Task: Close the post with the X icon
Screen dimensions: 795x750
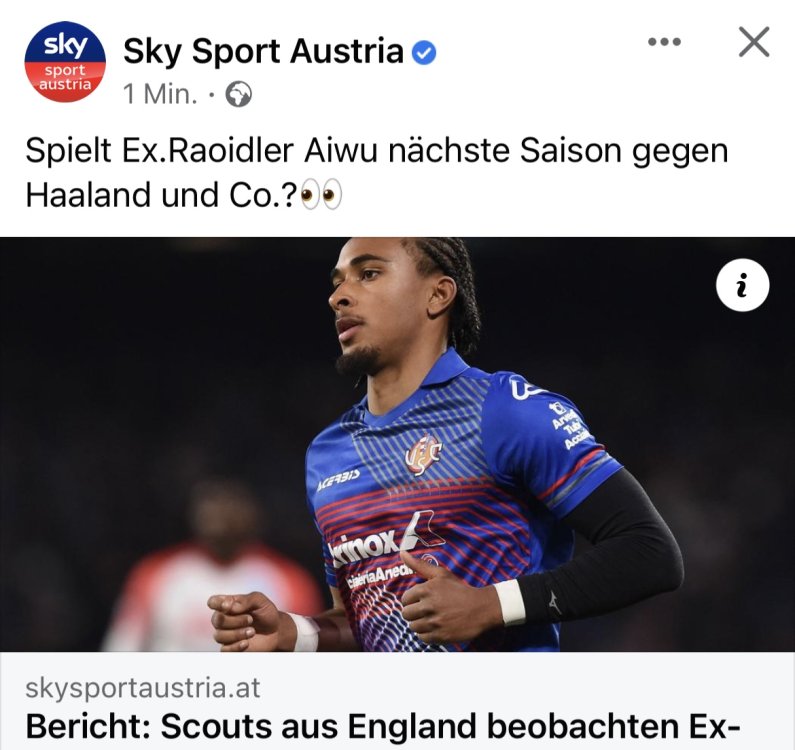Action: [754, 42]
